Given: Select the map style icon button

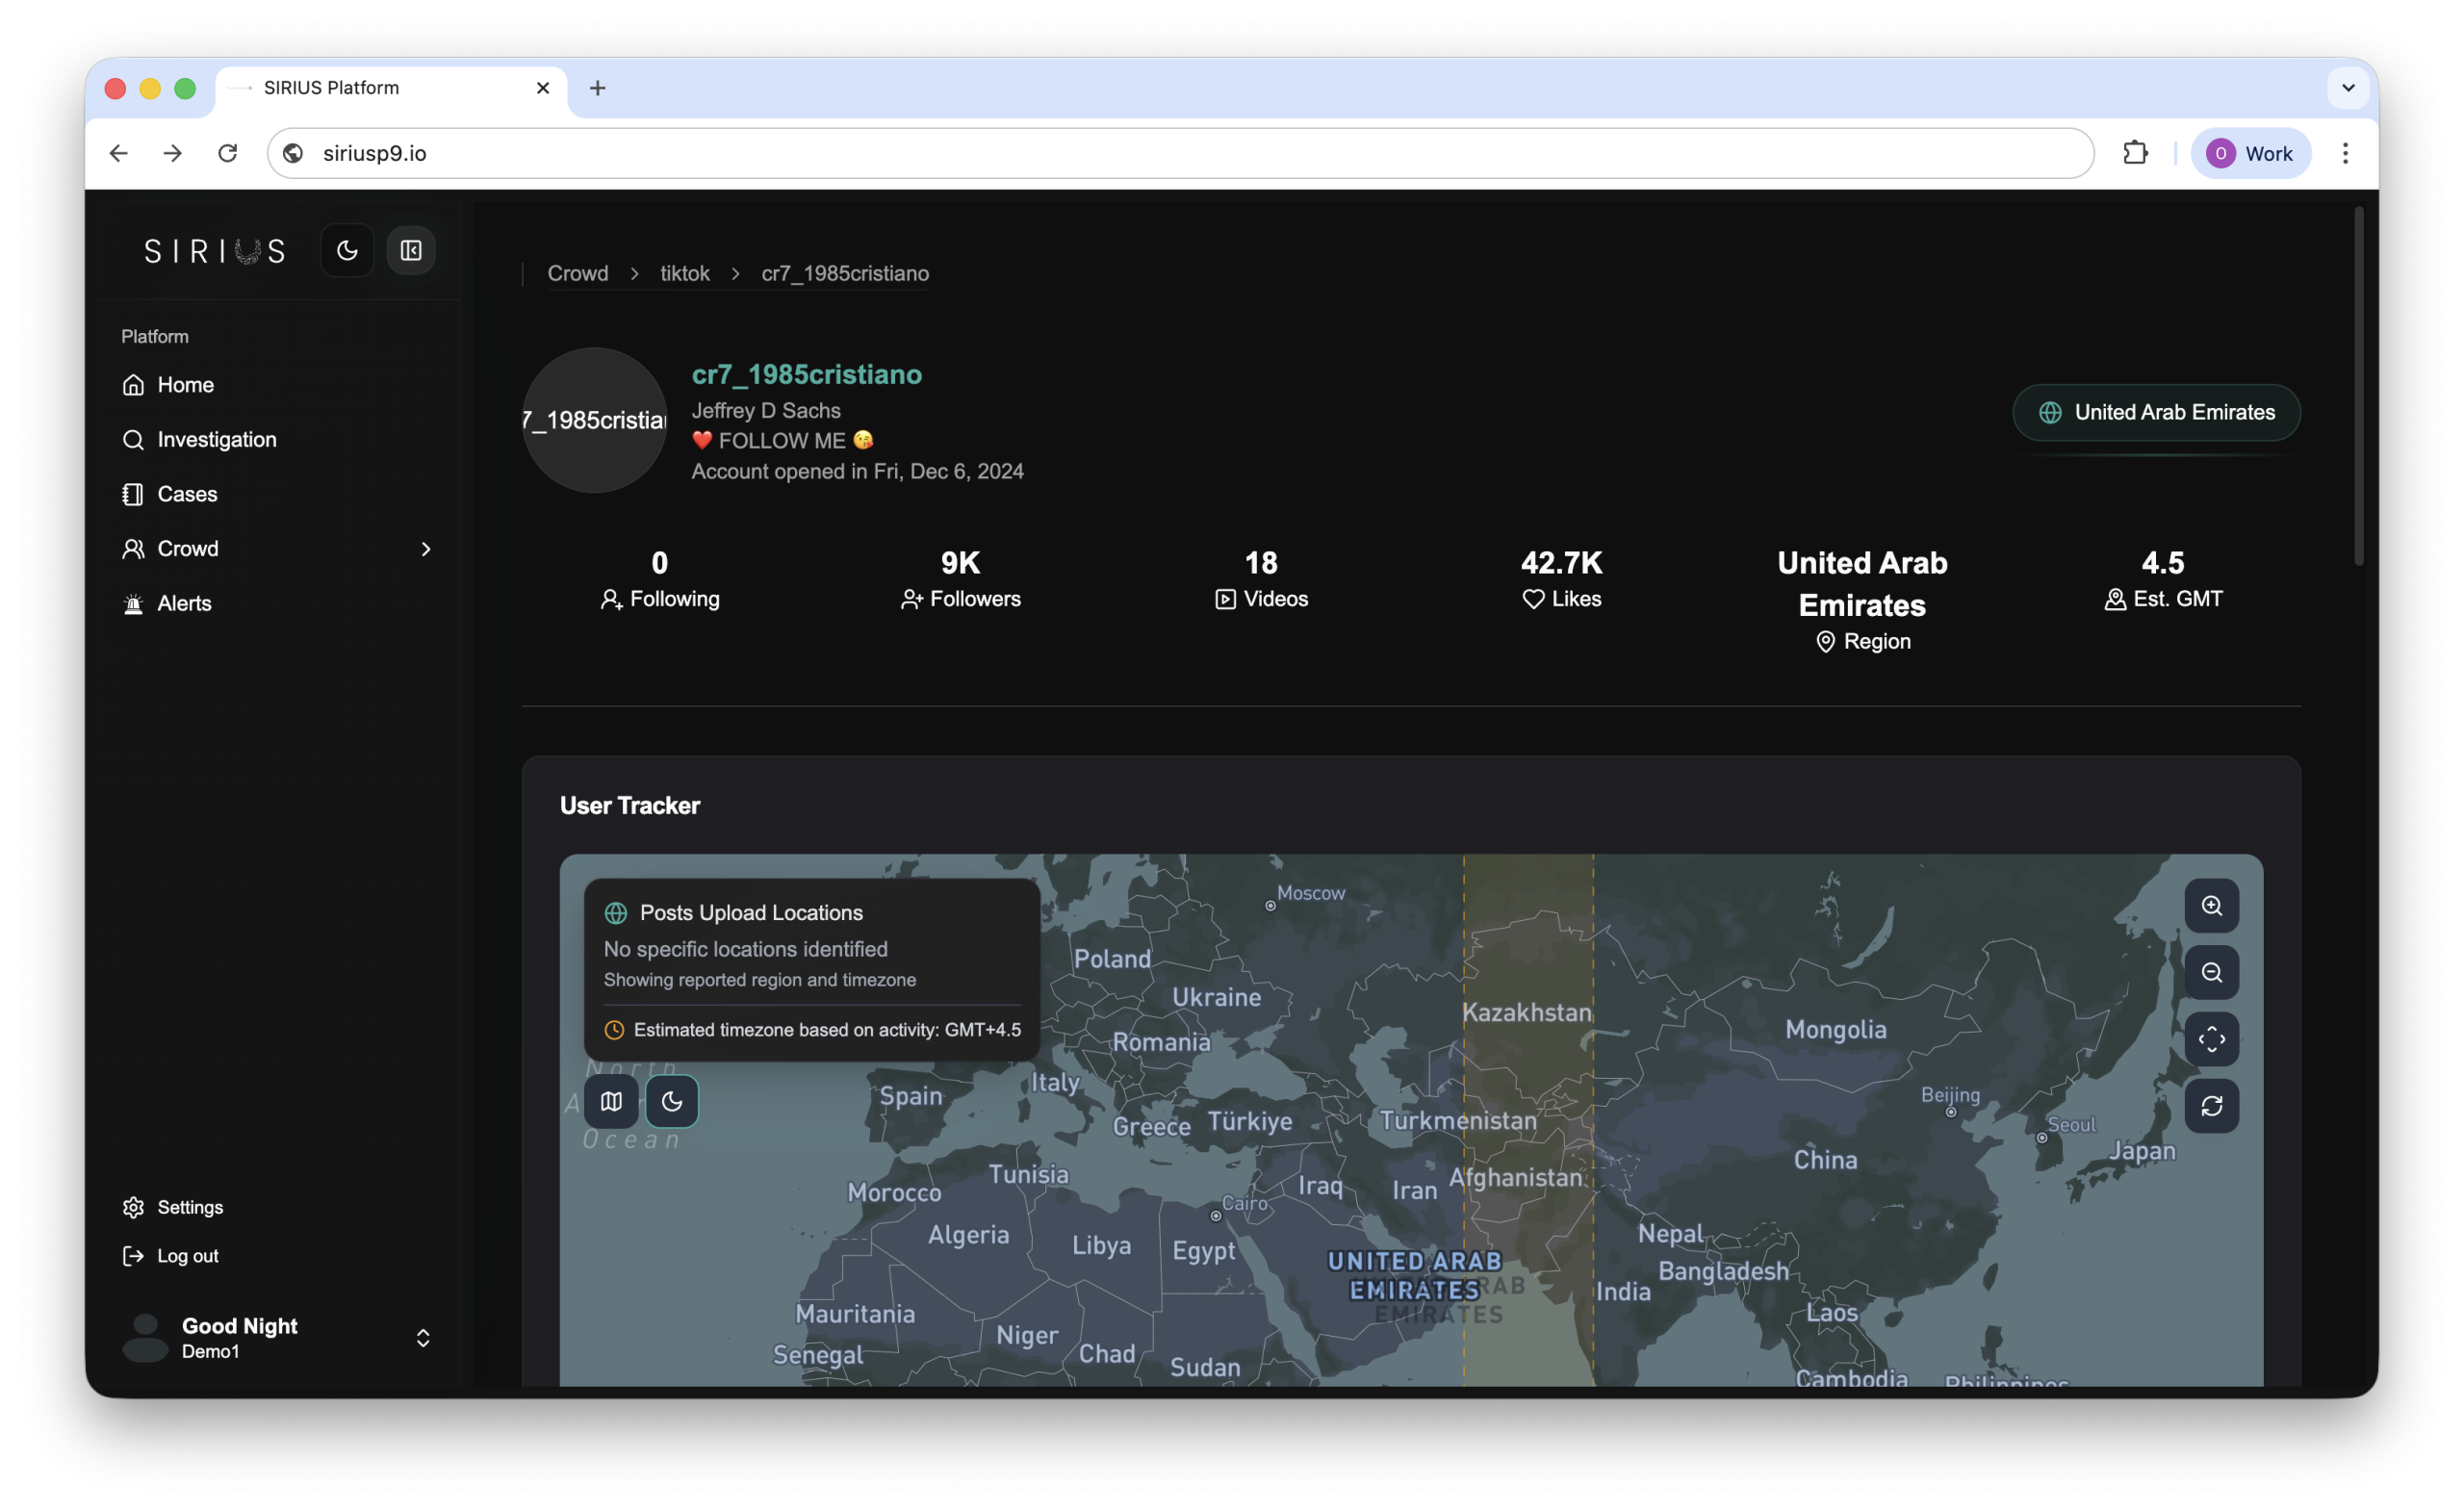Looking at the screenshot, I should [611, 1101].
